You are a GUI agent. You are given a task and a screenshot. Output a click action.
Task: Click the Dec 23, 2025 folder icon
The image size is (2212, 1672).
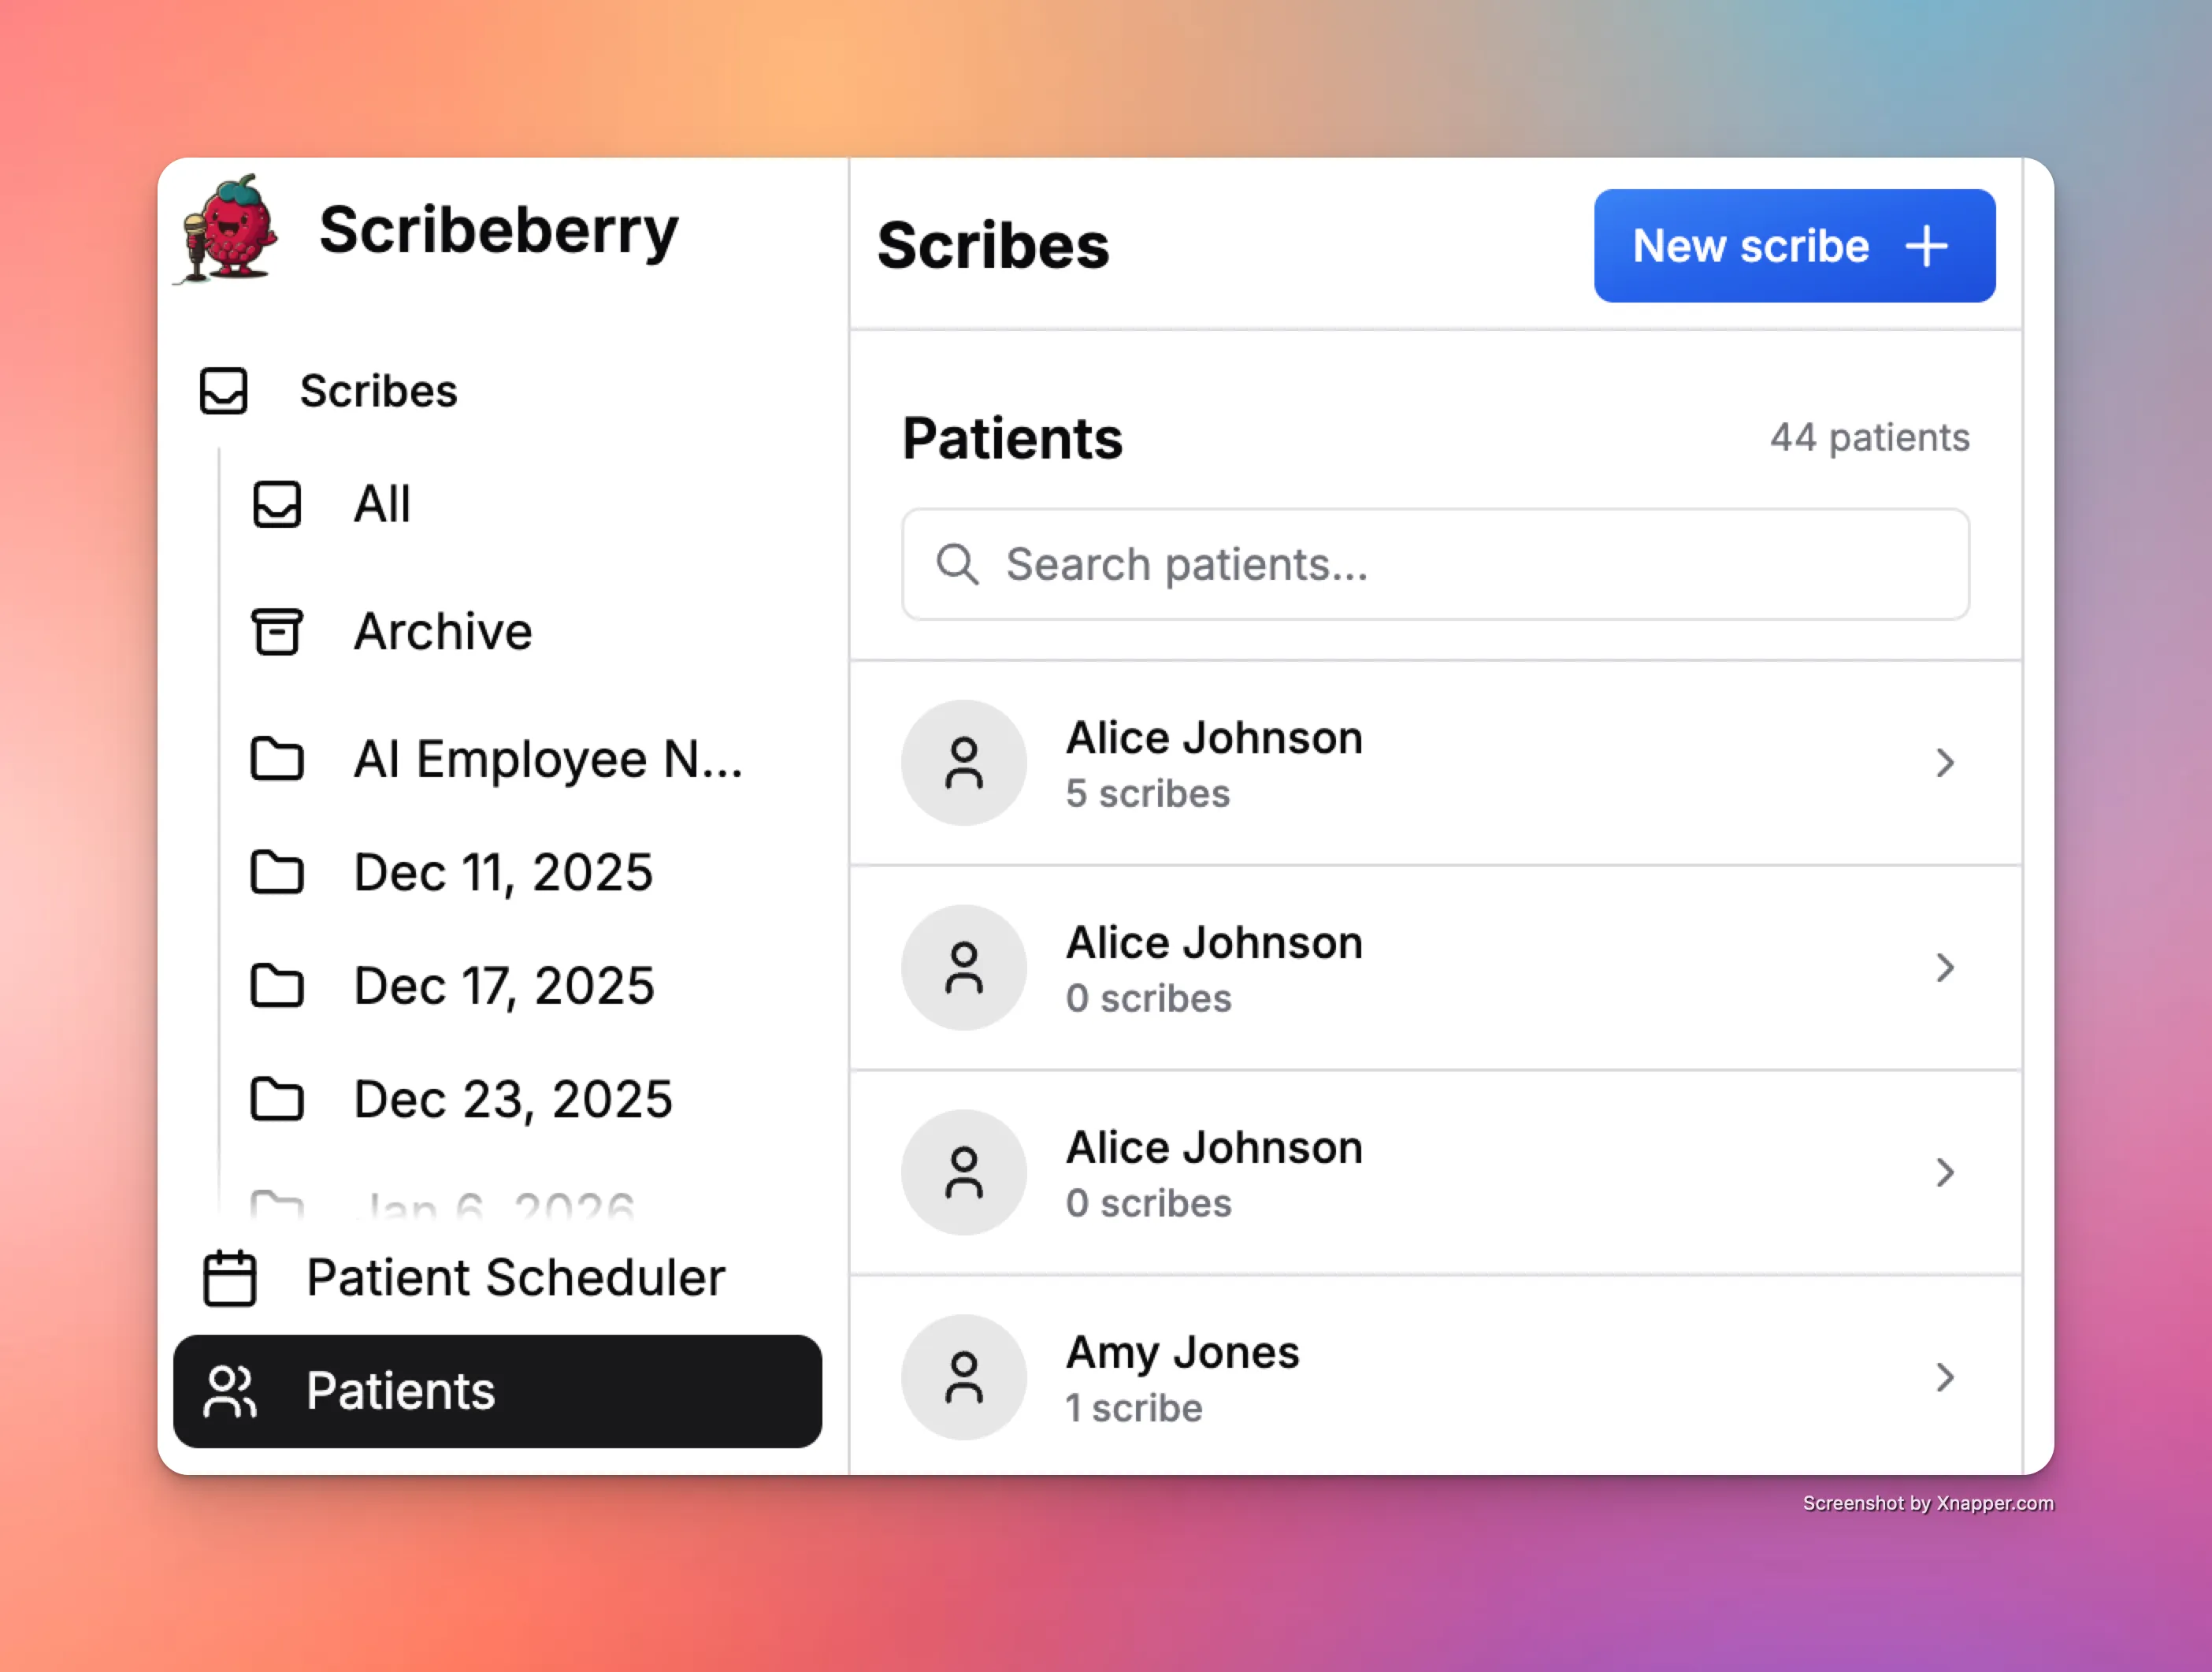point(277,1100)
